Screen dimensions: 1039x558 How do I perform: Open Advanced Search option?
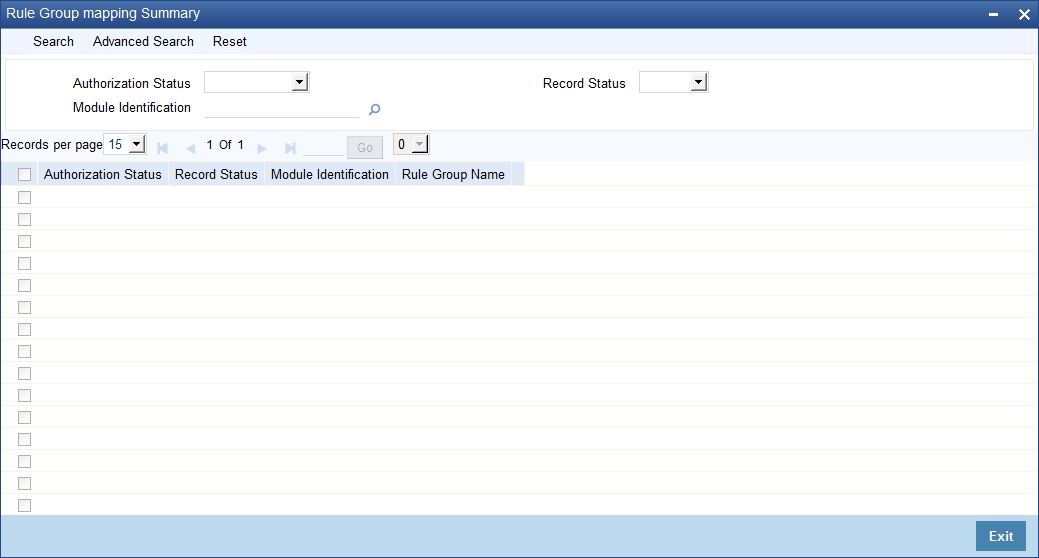pyautogui.click(x=143, y=41)
